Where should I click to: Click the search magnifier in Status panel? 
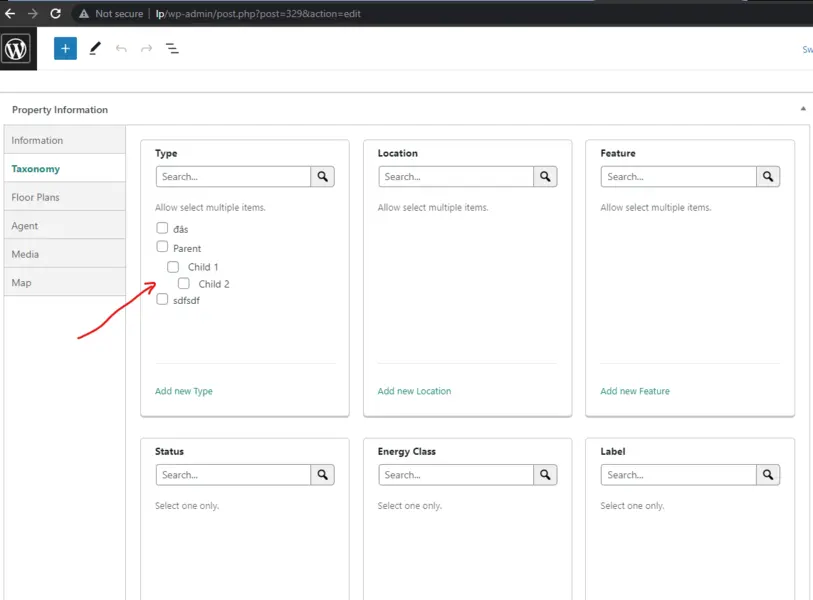coord(322,474)
